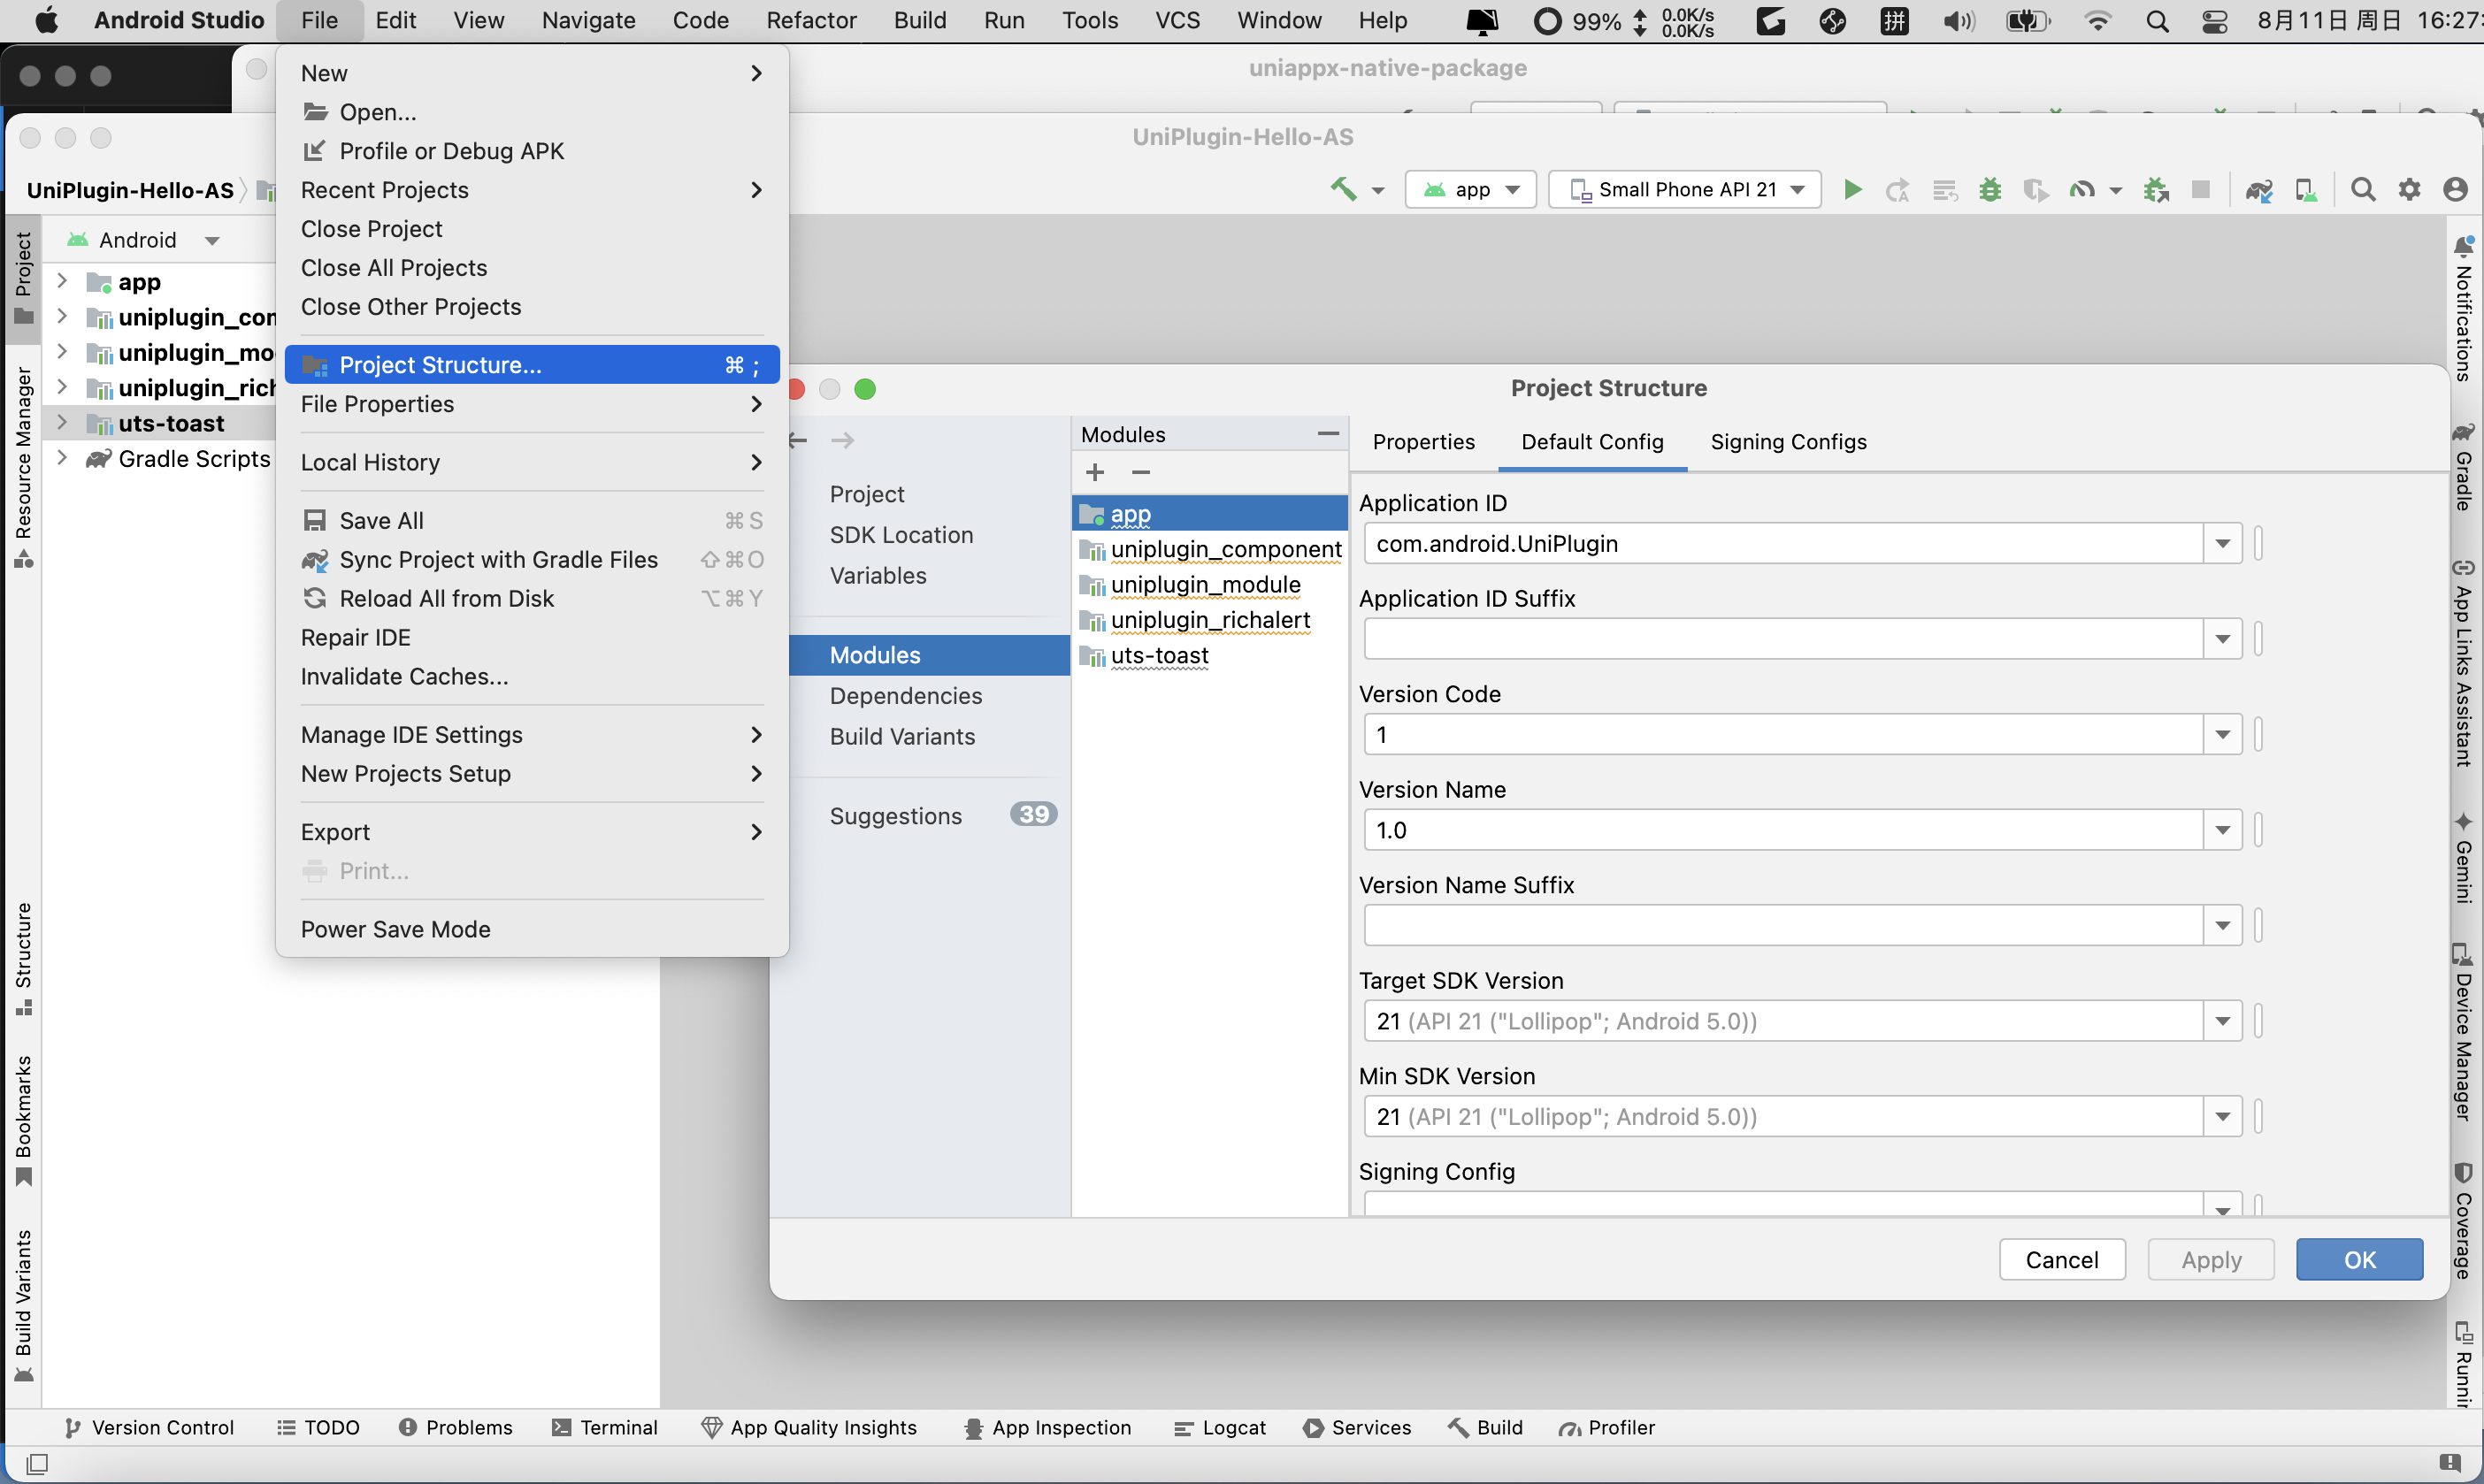Screen dimensions: 2484x1484
Task: Click the Apply button
Action: (2211, 1259)
